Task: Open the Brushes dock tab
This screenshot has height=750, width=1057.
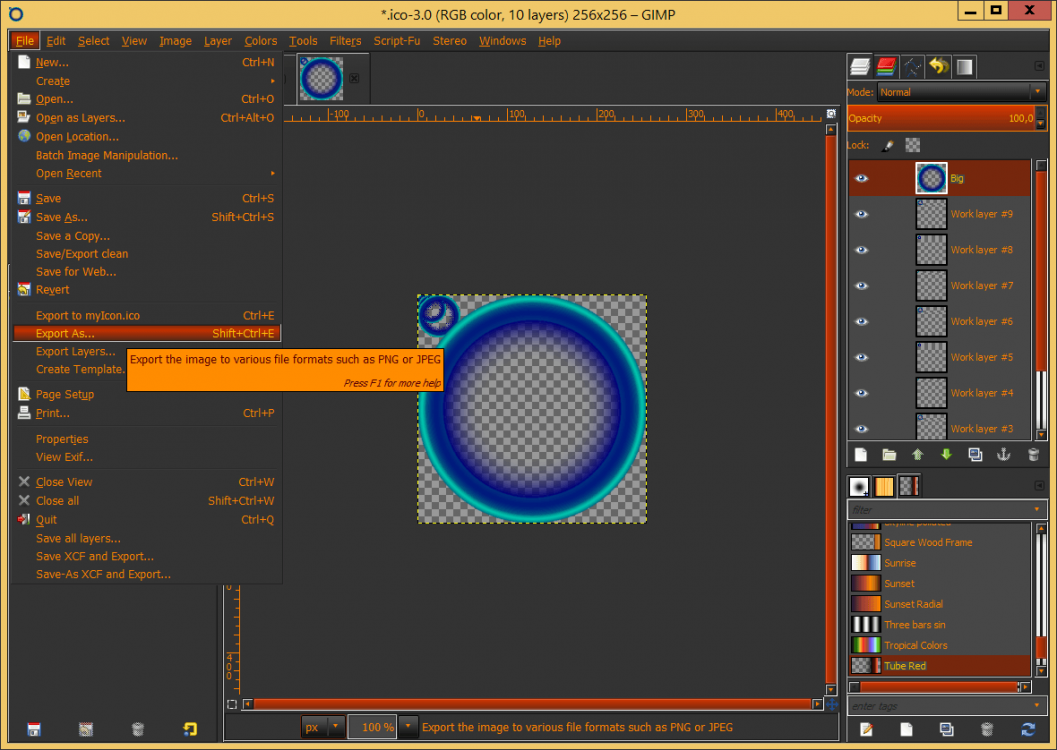Action: [859, 486]
